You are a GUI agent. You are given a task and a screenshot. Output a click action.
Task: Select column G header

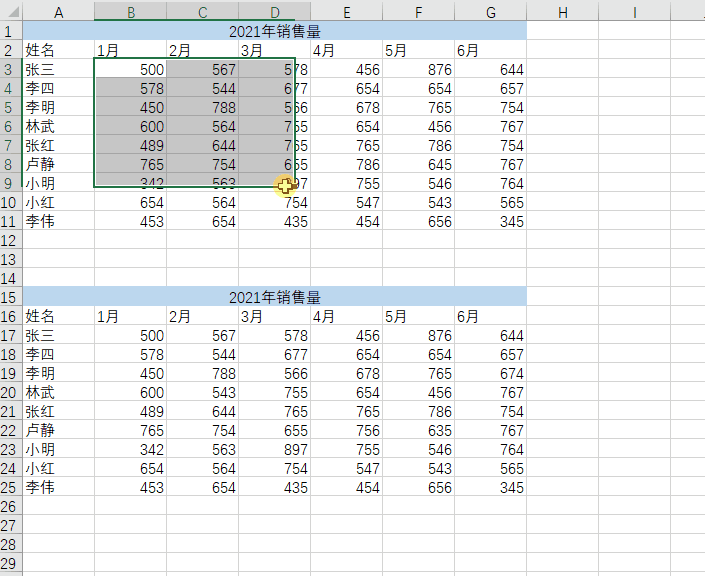(x=491, y=12)
